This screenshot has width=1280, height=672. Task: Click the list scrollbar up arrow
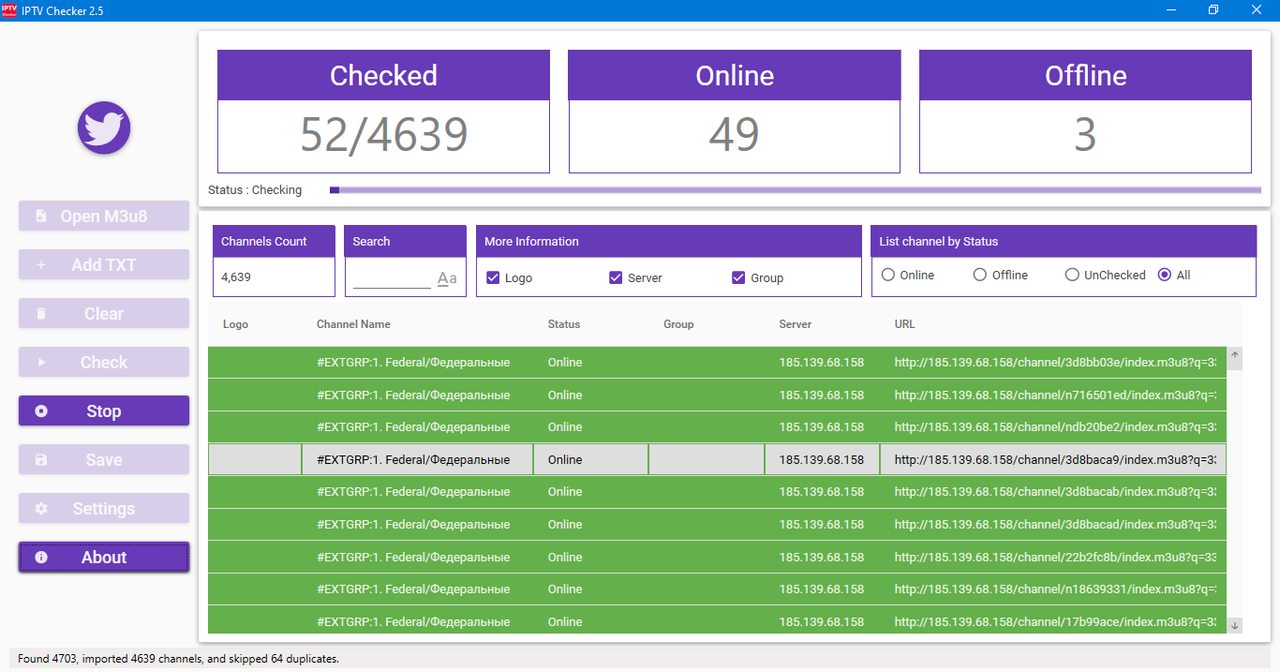click(1235, 355)
